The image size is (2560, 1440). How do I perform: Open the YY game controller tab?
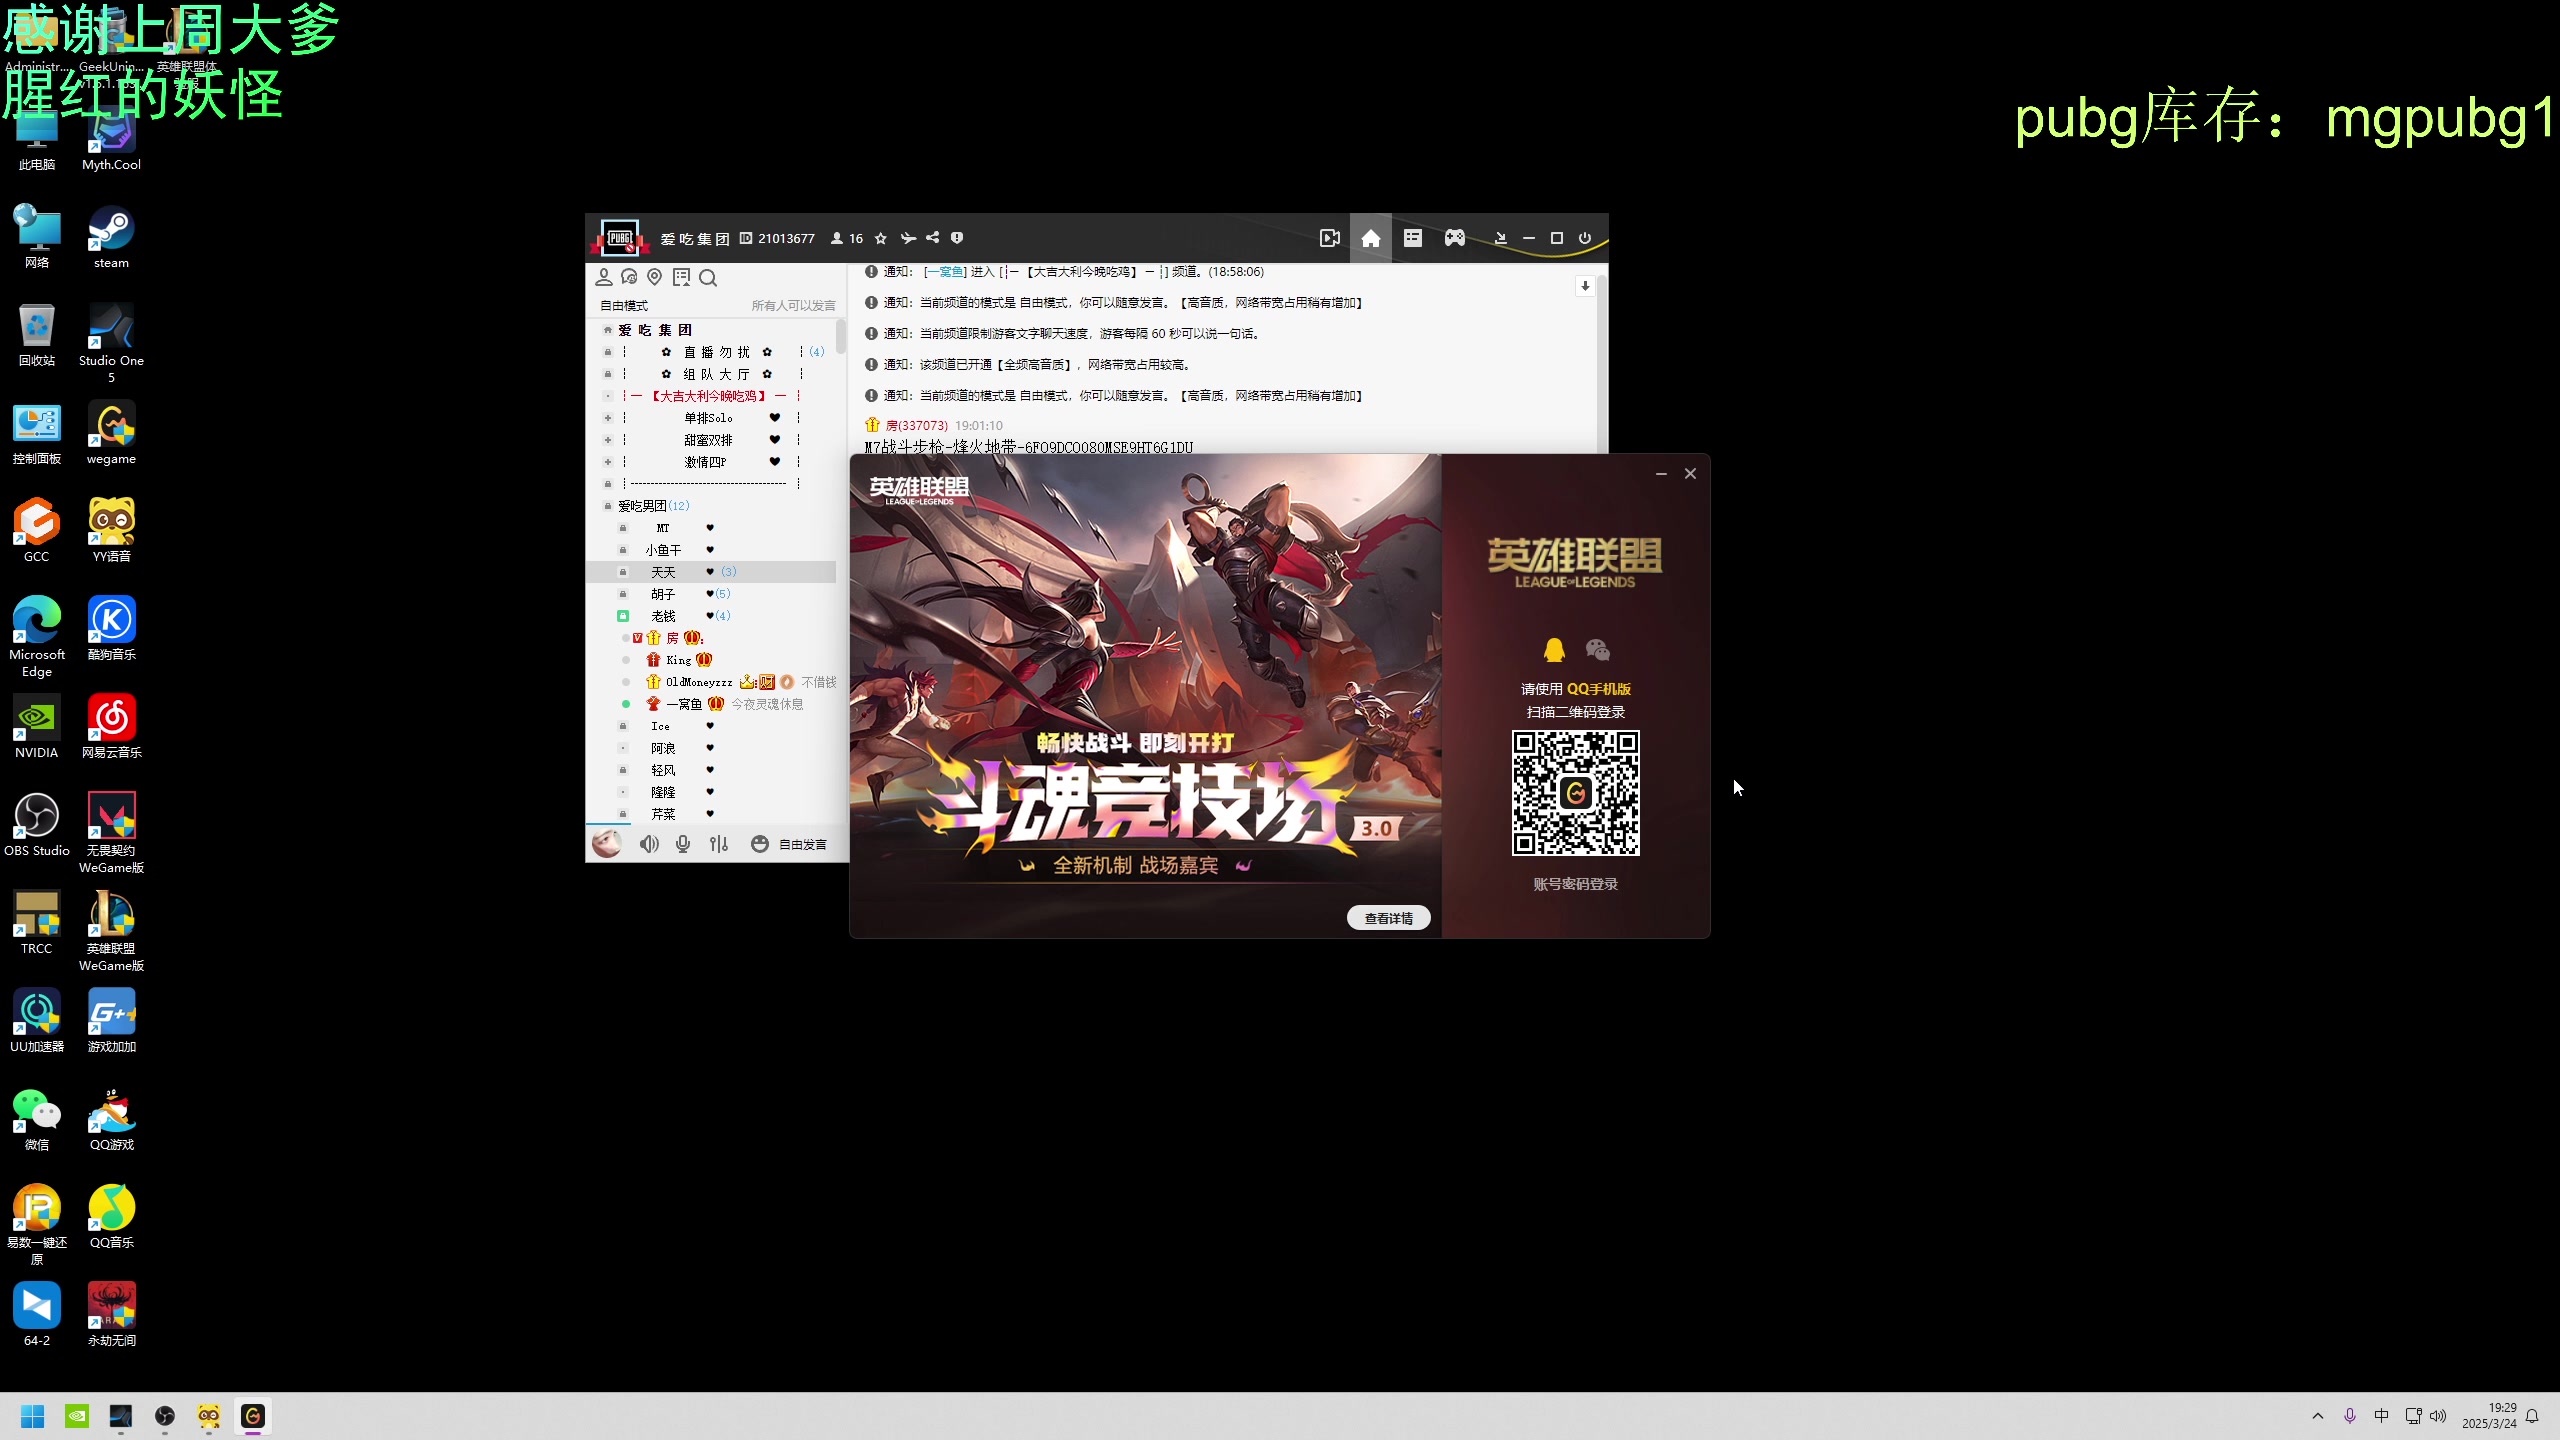click(1454, 238)
